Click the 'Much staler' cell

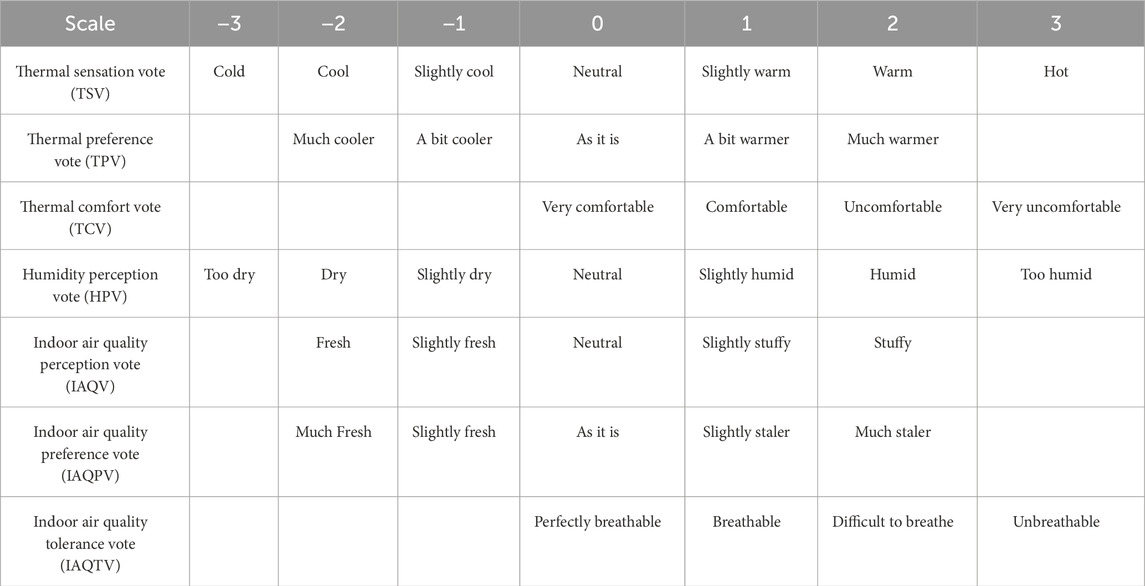point(892,432)
